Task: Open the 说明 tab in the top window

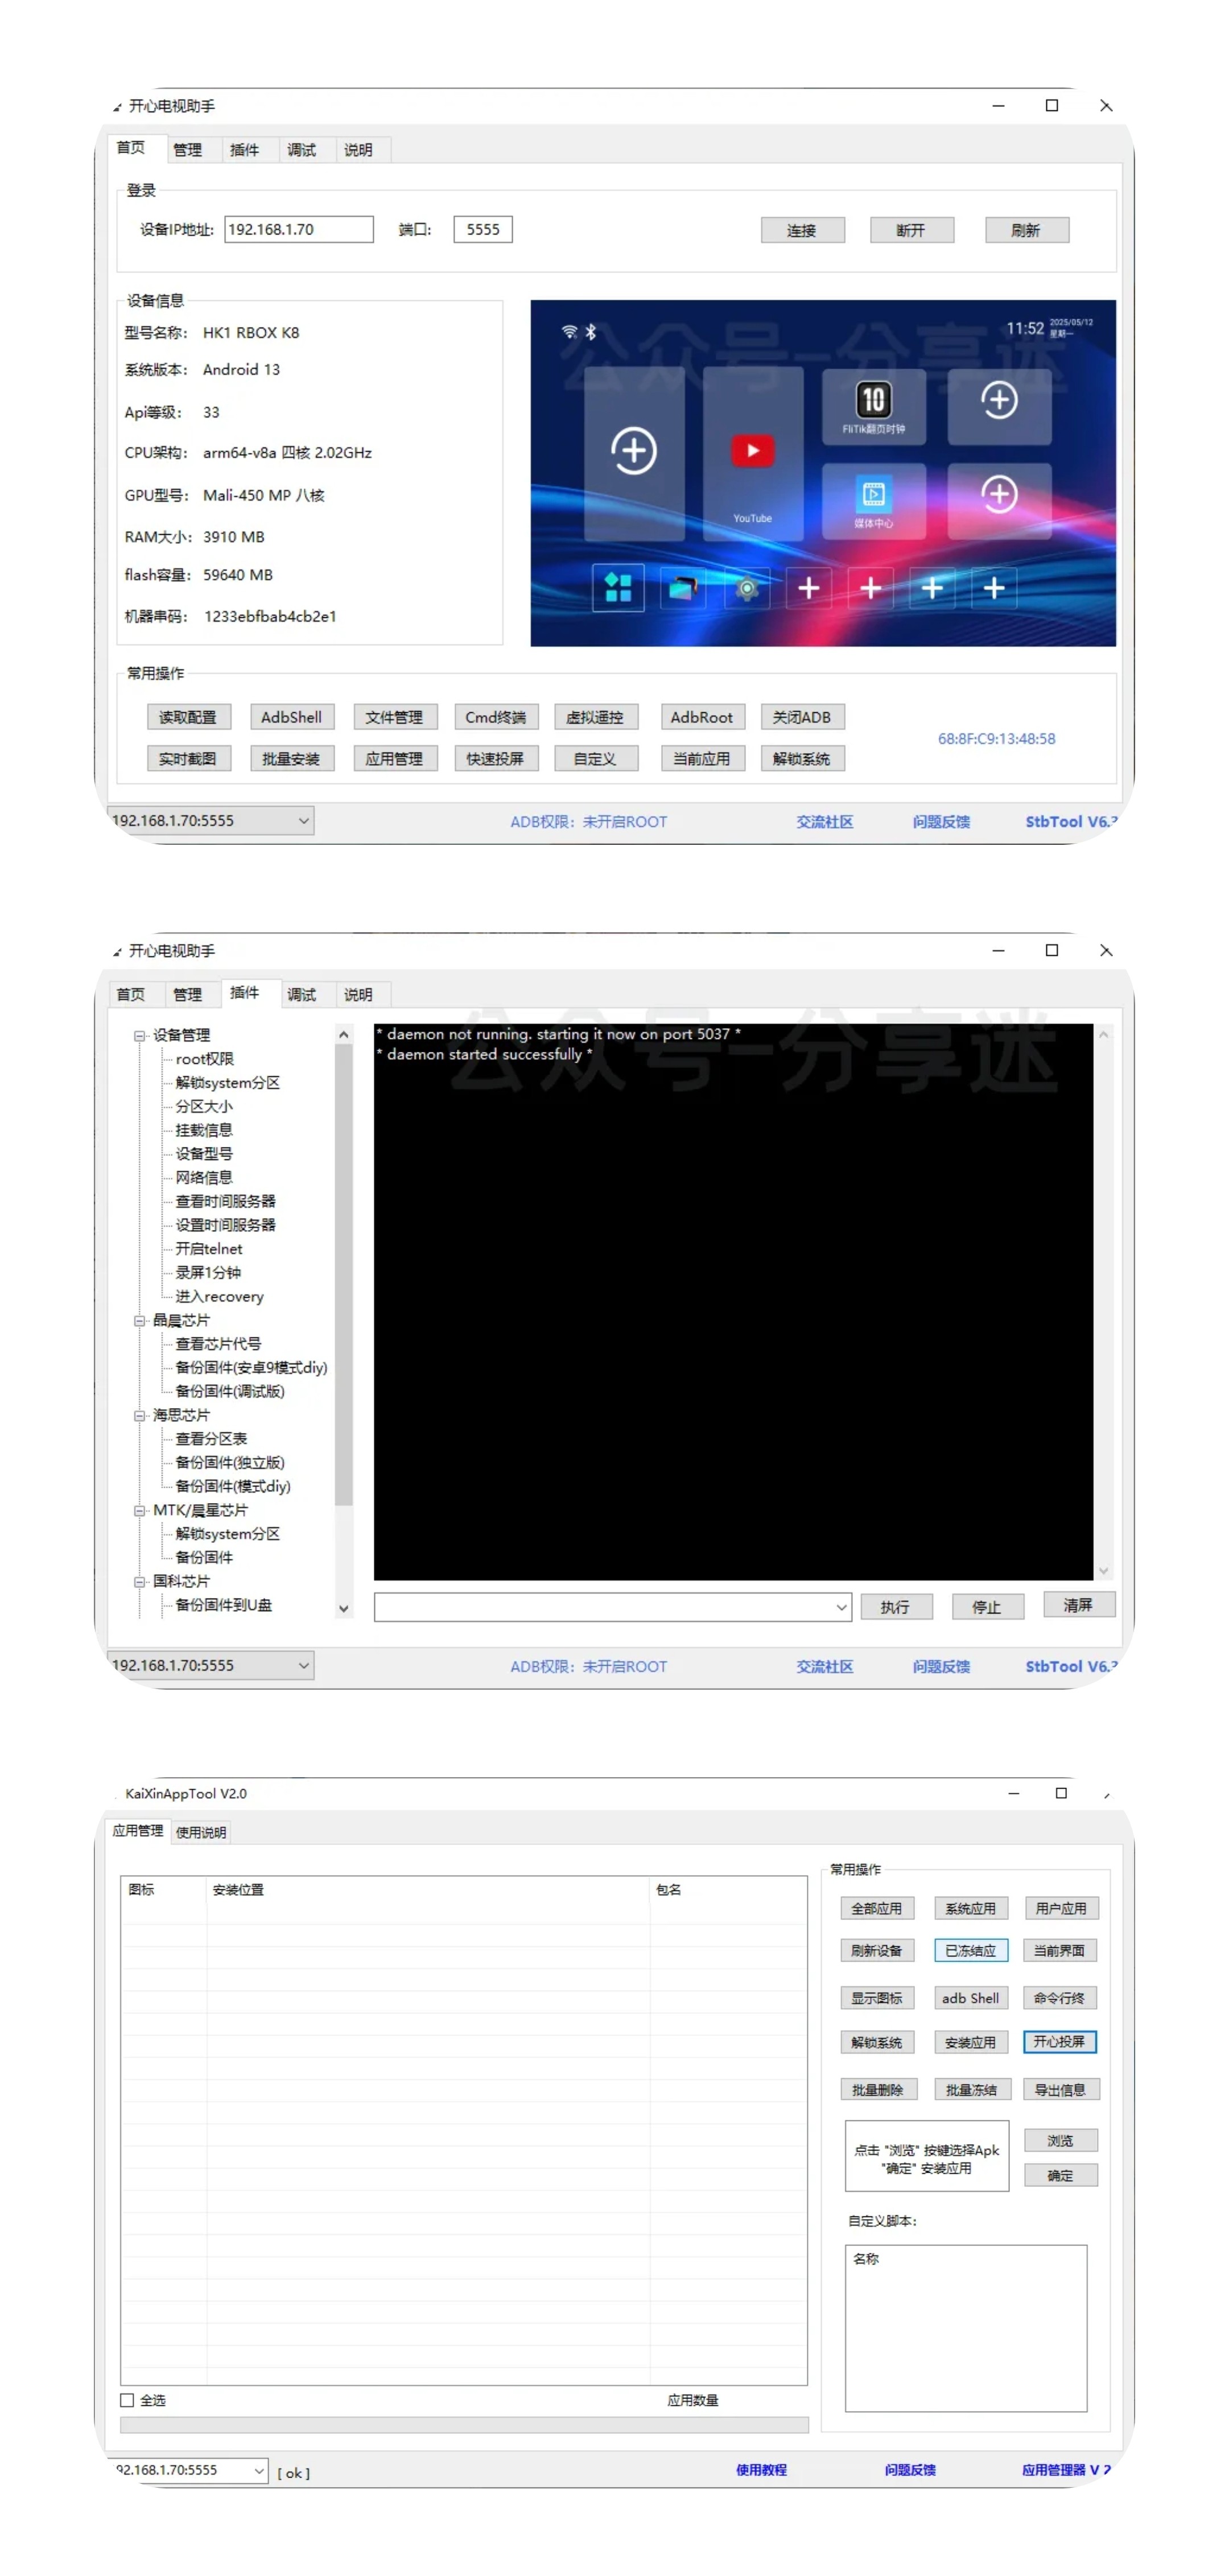Action: click(x=358, y=149)
